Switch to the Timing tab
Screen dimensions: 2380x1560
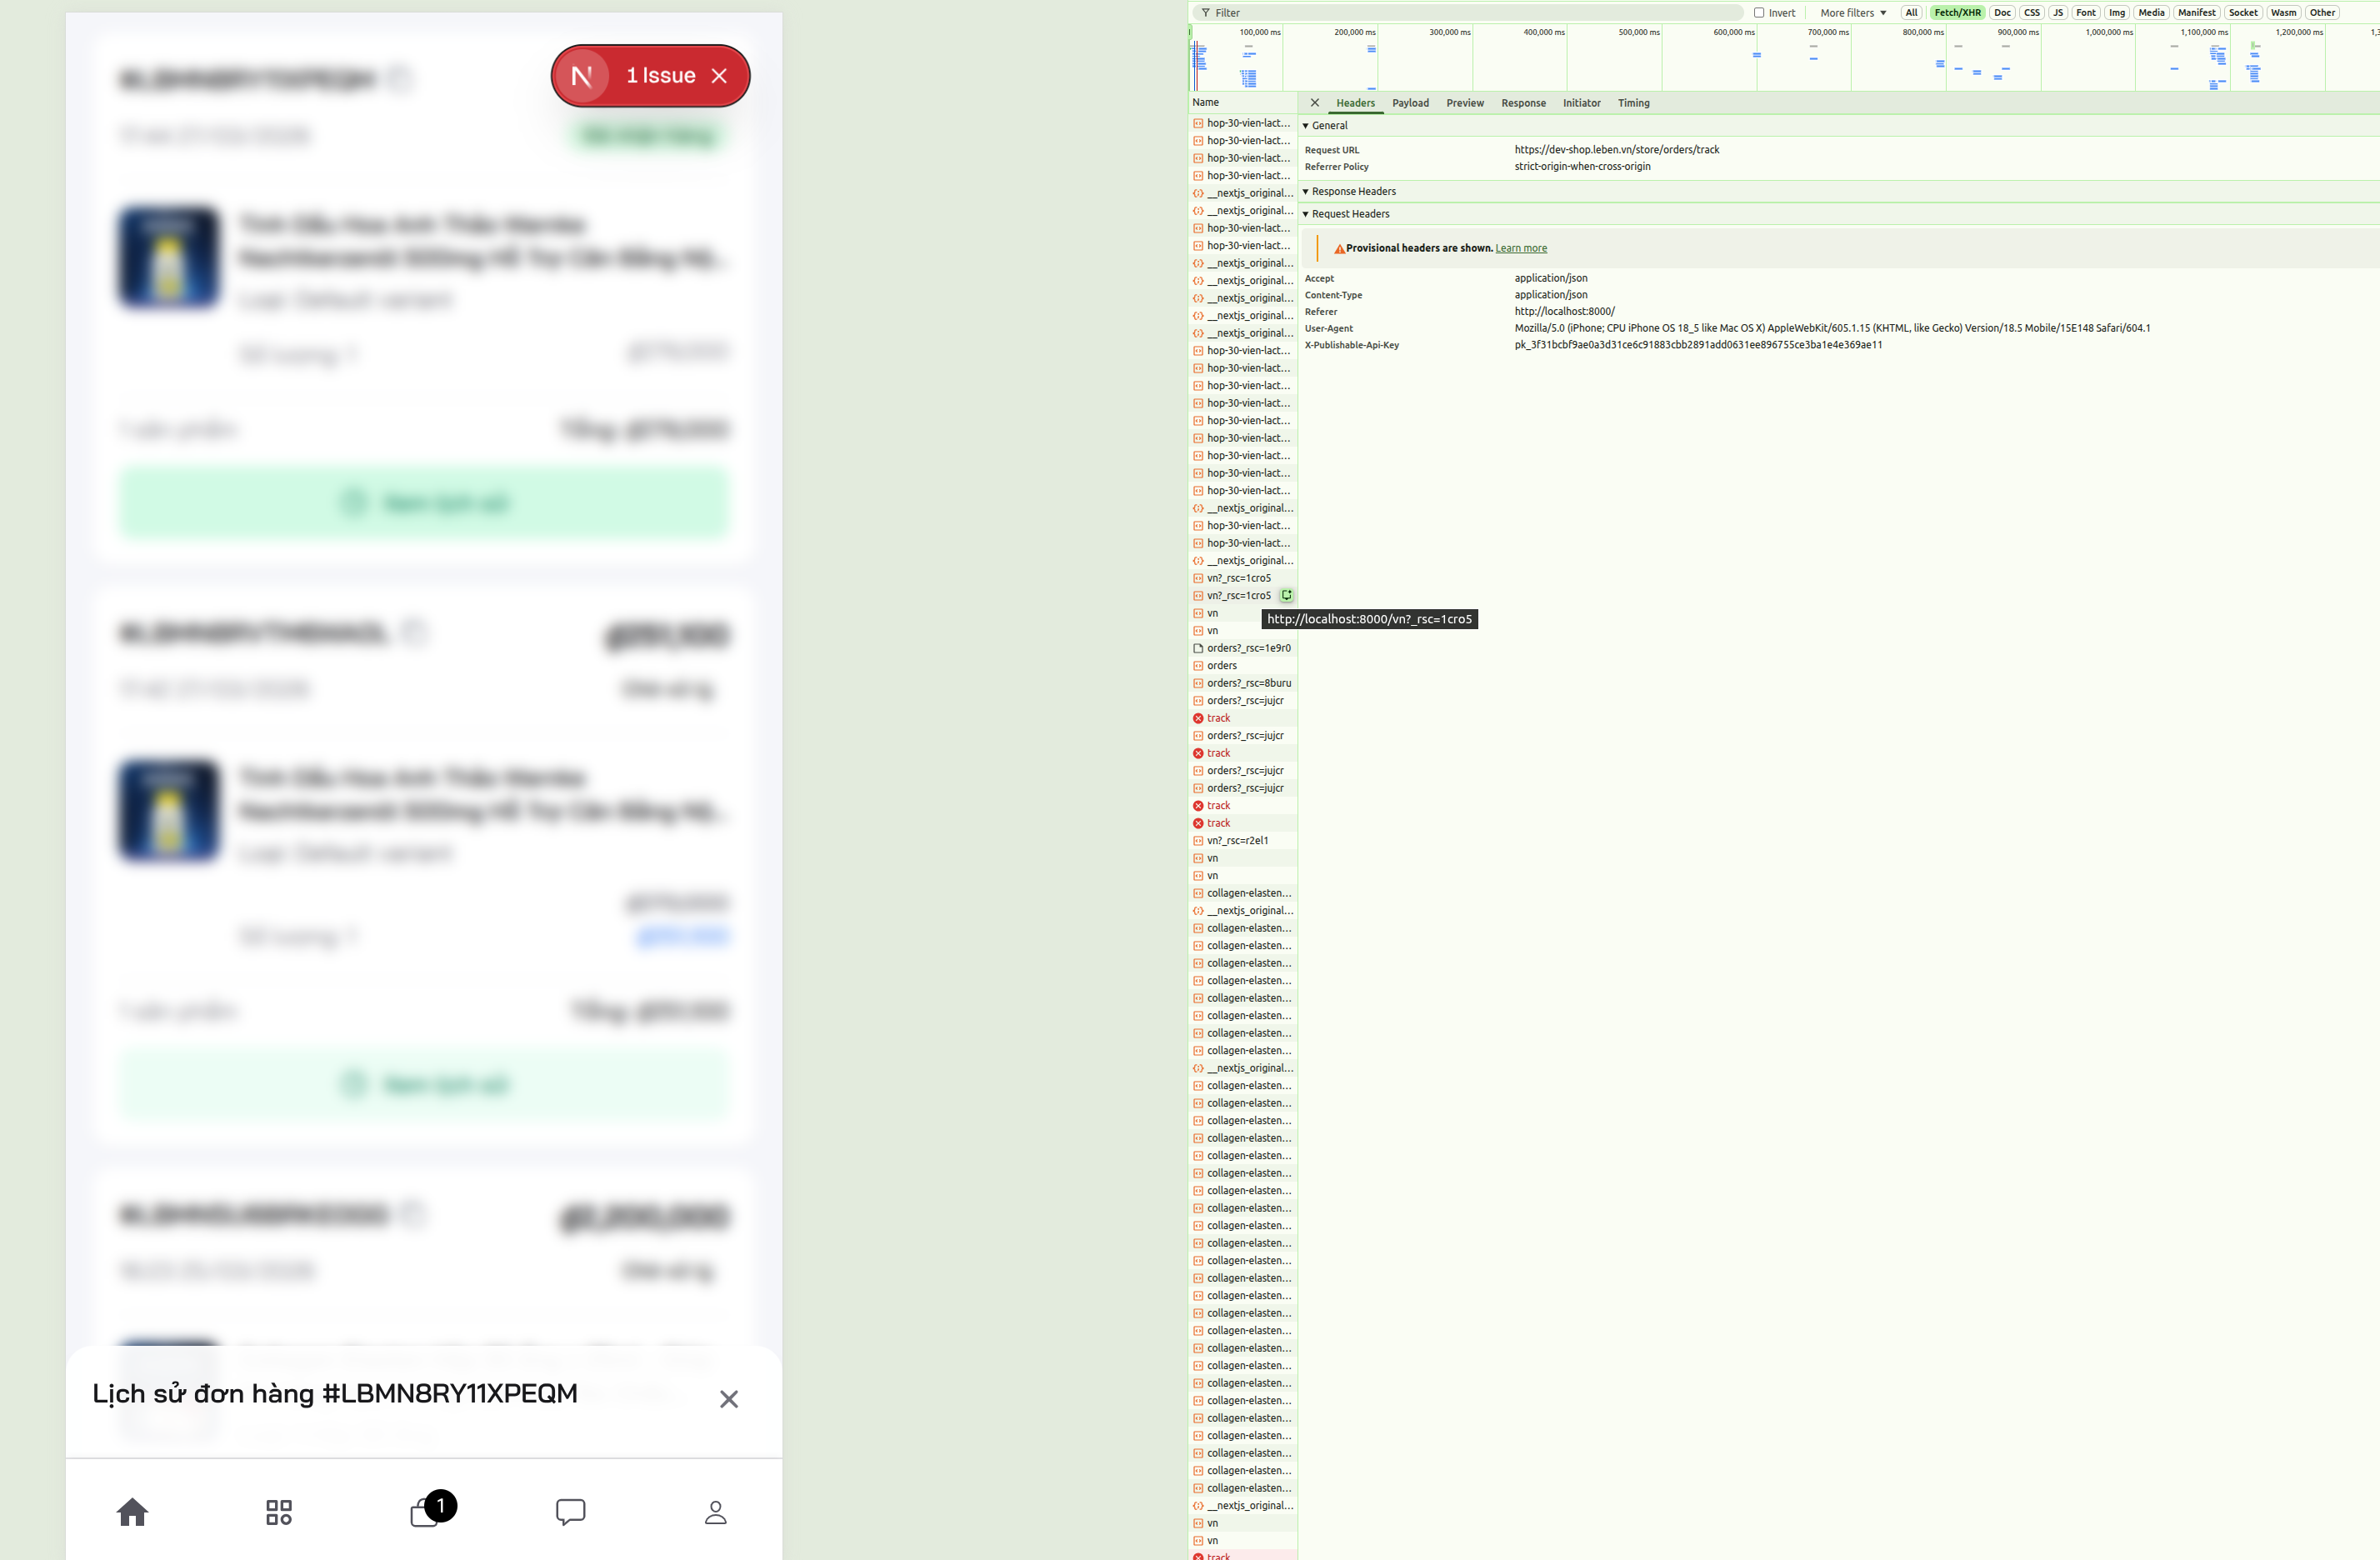tap(1633, 103)
